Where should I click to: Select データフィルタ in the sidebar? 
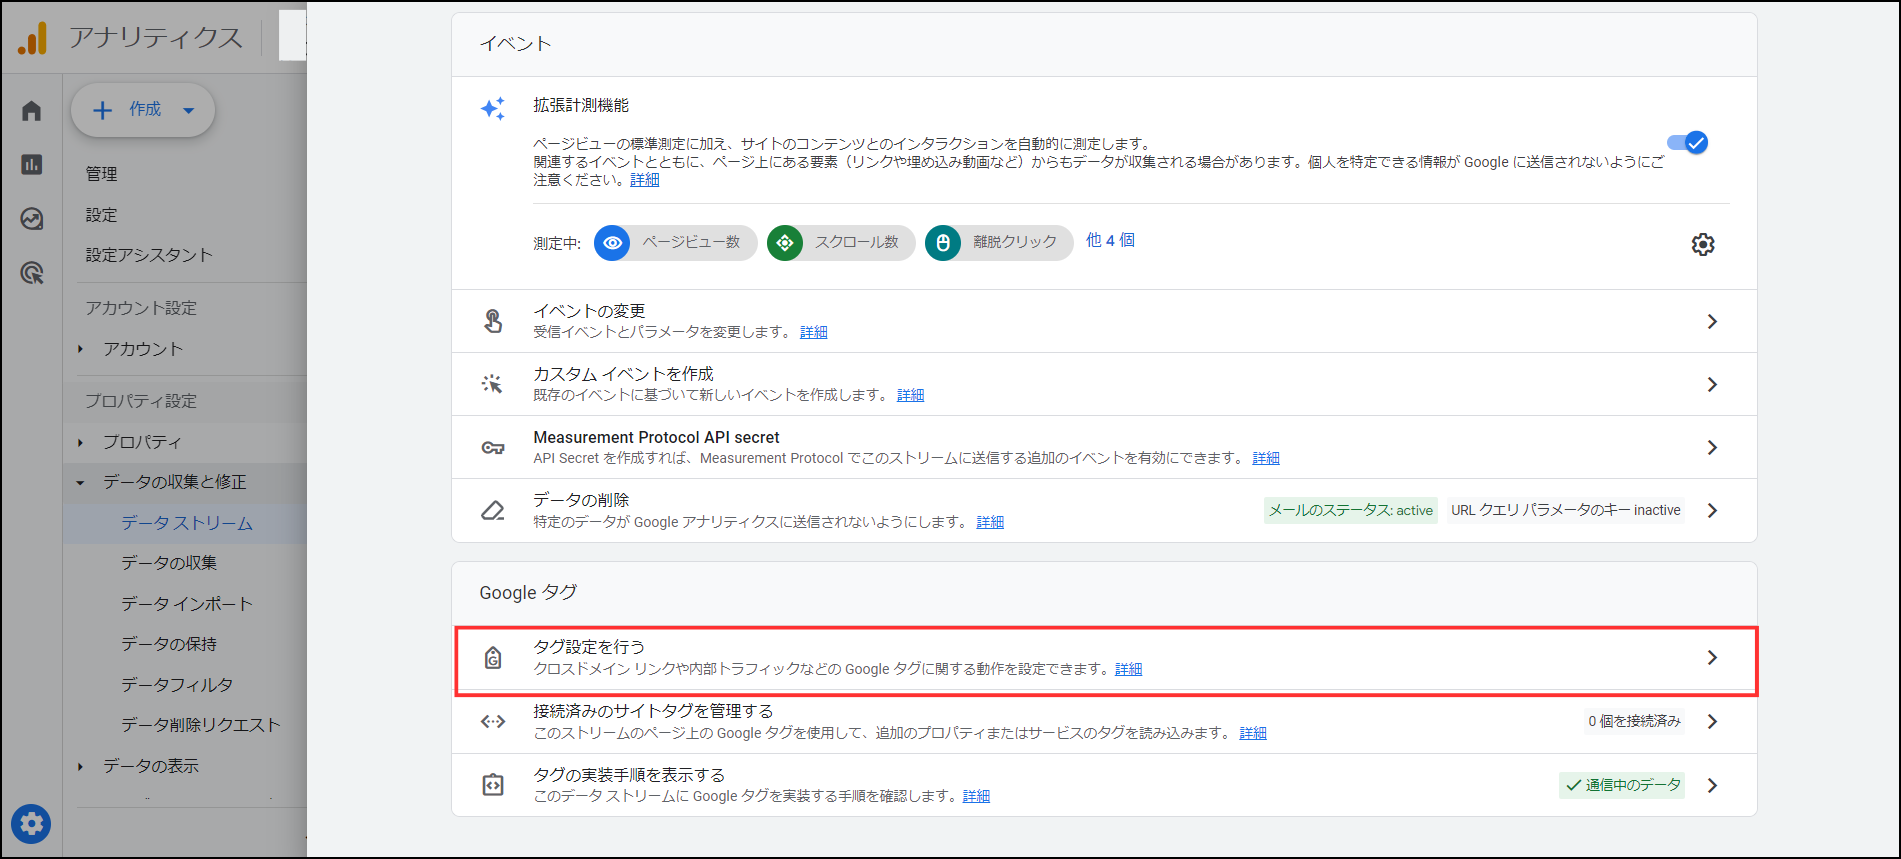pyautogui.click(x=177, y=685)
